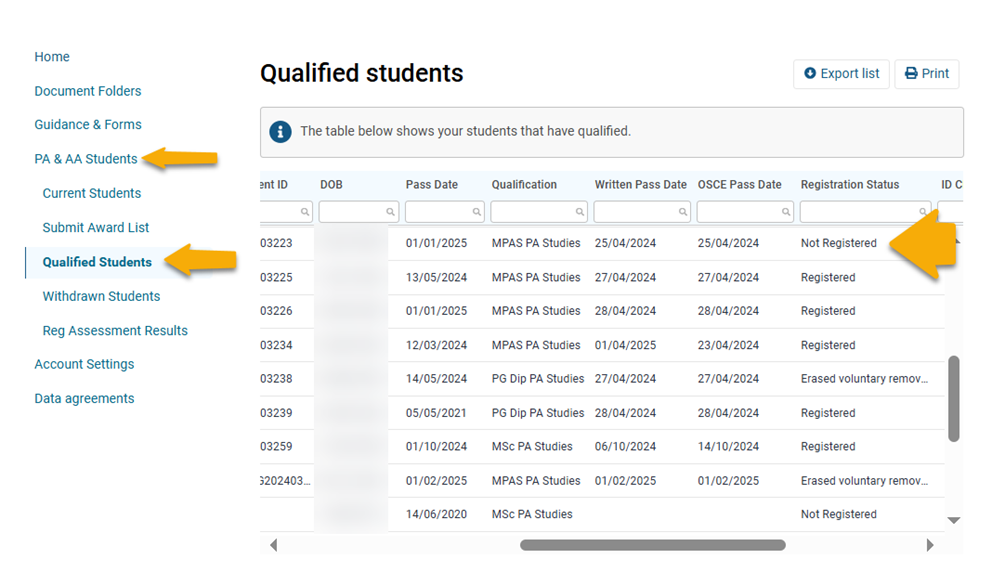Open Reg Assessment Results page
992x572 pixels.
click(115, 330)
